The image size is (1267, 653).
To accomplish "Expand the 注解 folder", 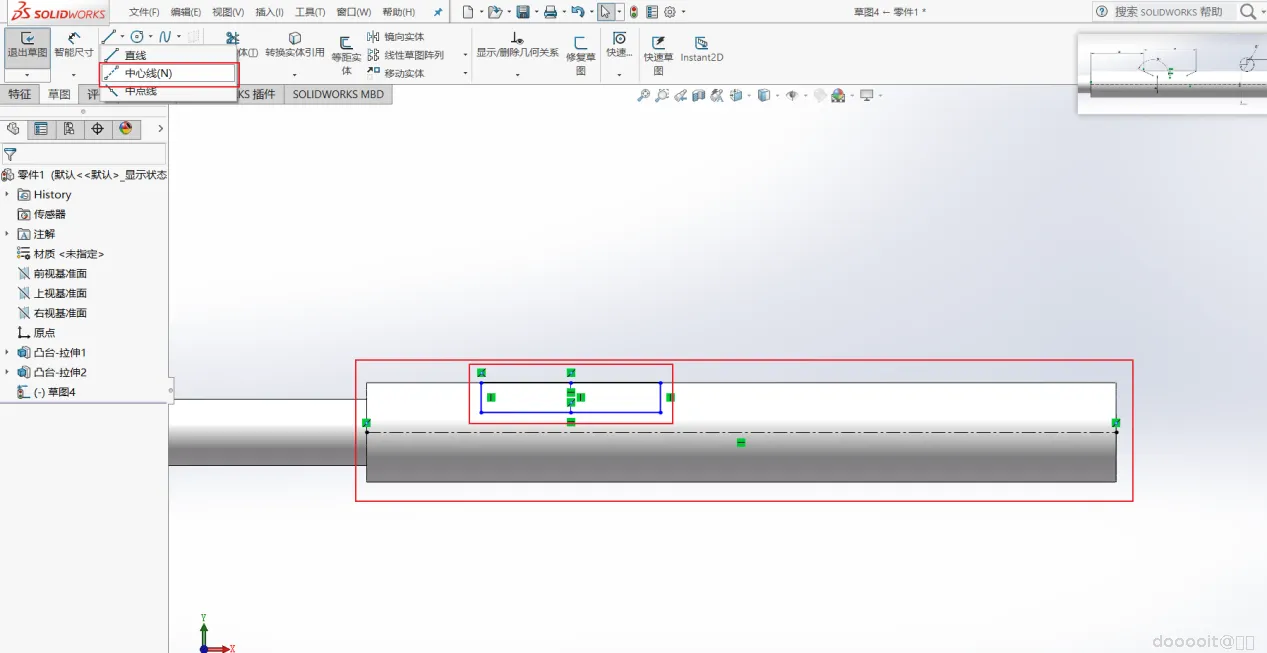I will pyautogui.click(x=7, y=234).
